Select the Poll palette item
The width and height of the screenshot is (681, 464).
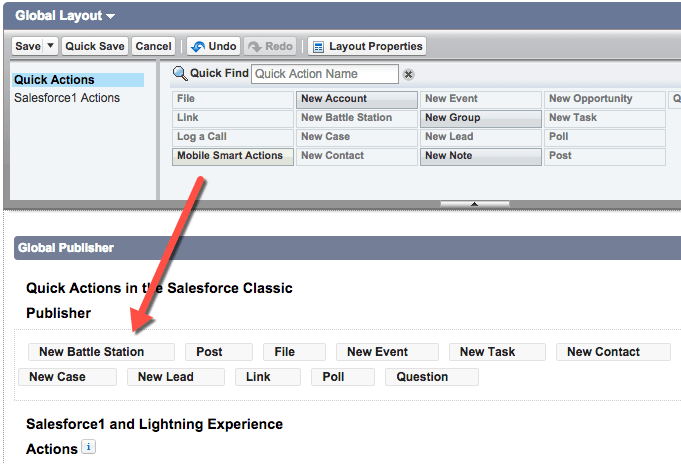[x=605, y=137]
